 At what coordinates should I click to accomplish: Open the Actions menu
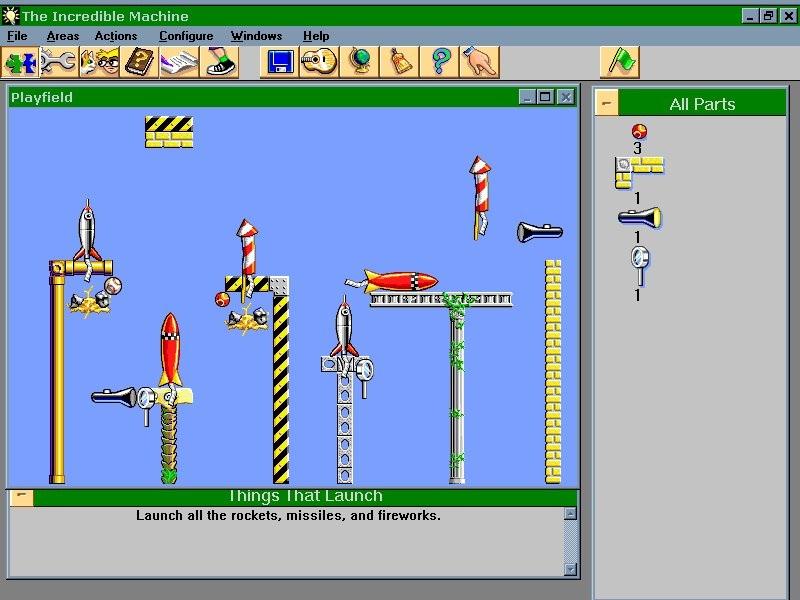(x=116, y=36)
